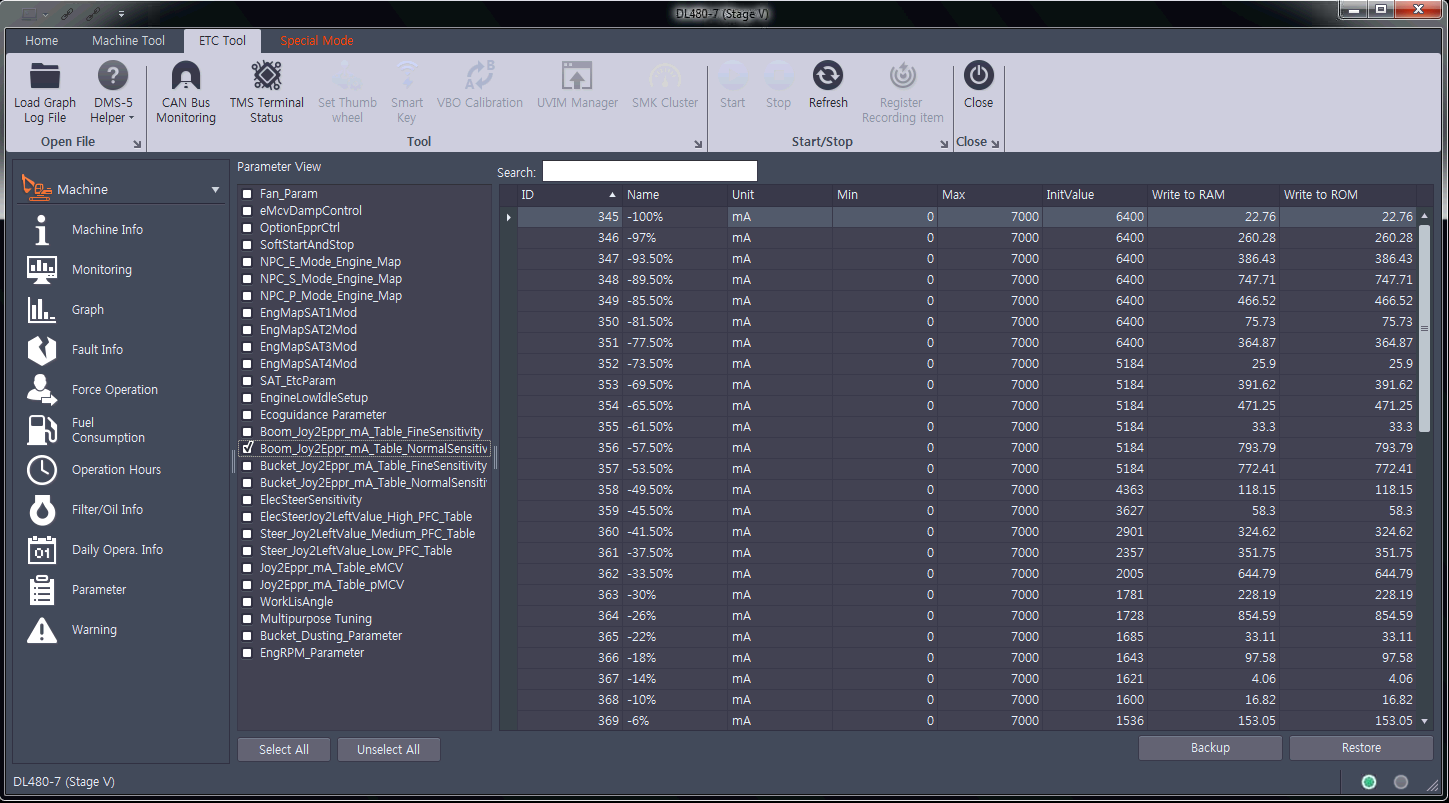The width and height of the screenshot is (1449, 803).
Task: Click the Backup button
Action: pyautogui.click(x=1210, y=748)
